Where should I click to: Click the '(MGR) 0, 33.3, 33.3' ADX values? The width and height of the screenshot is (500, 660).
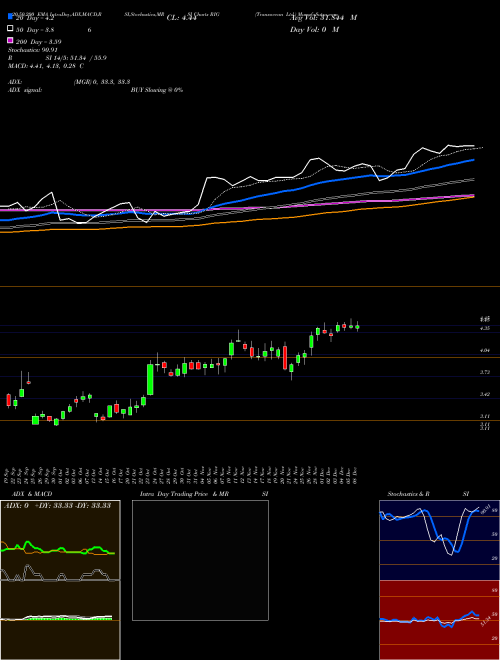pos(102,82)
